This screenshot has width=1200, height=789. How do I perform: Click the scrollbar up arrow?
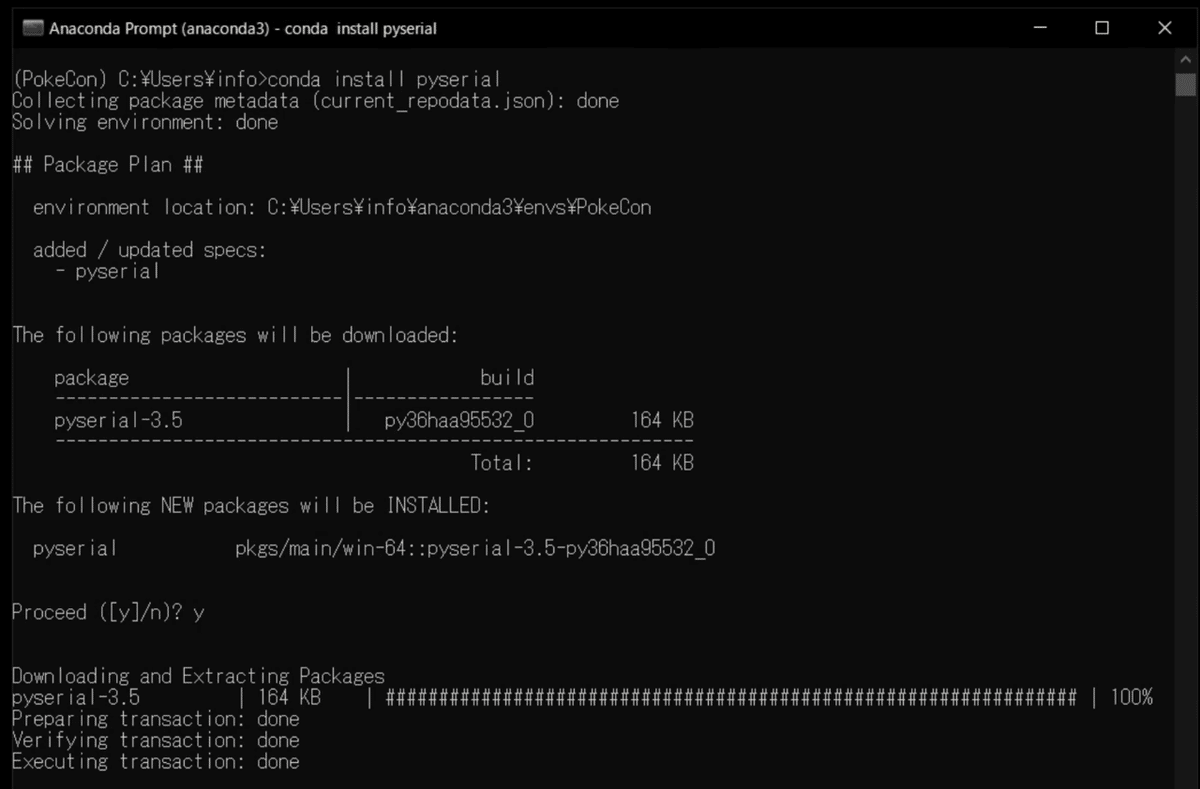(x=1186, y=58)
